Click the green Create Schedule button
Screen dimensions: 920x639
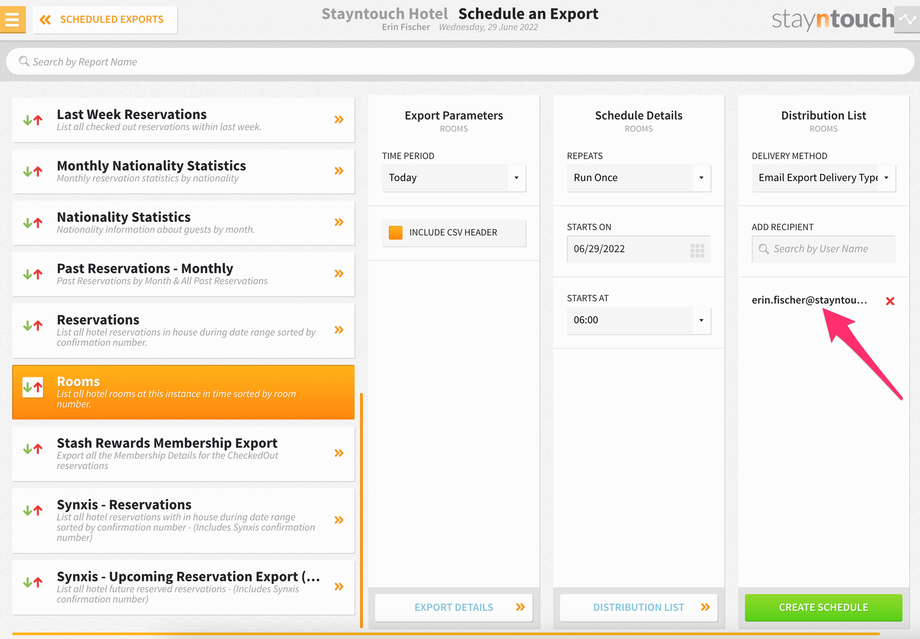coord(823,607)
